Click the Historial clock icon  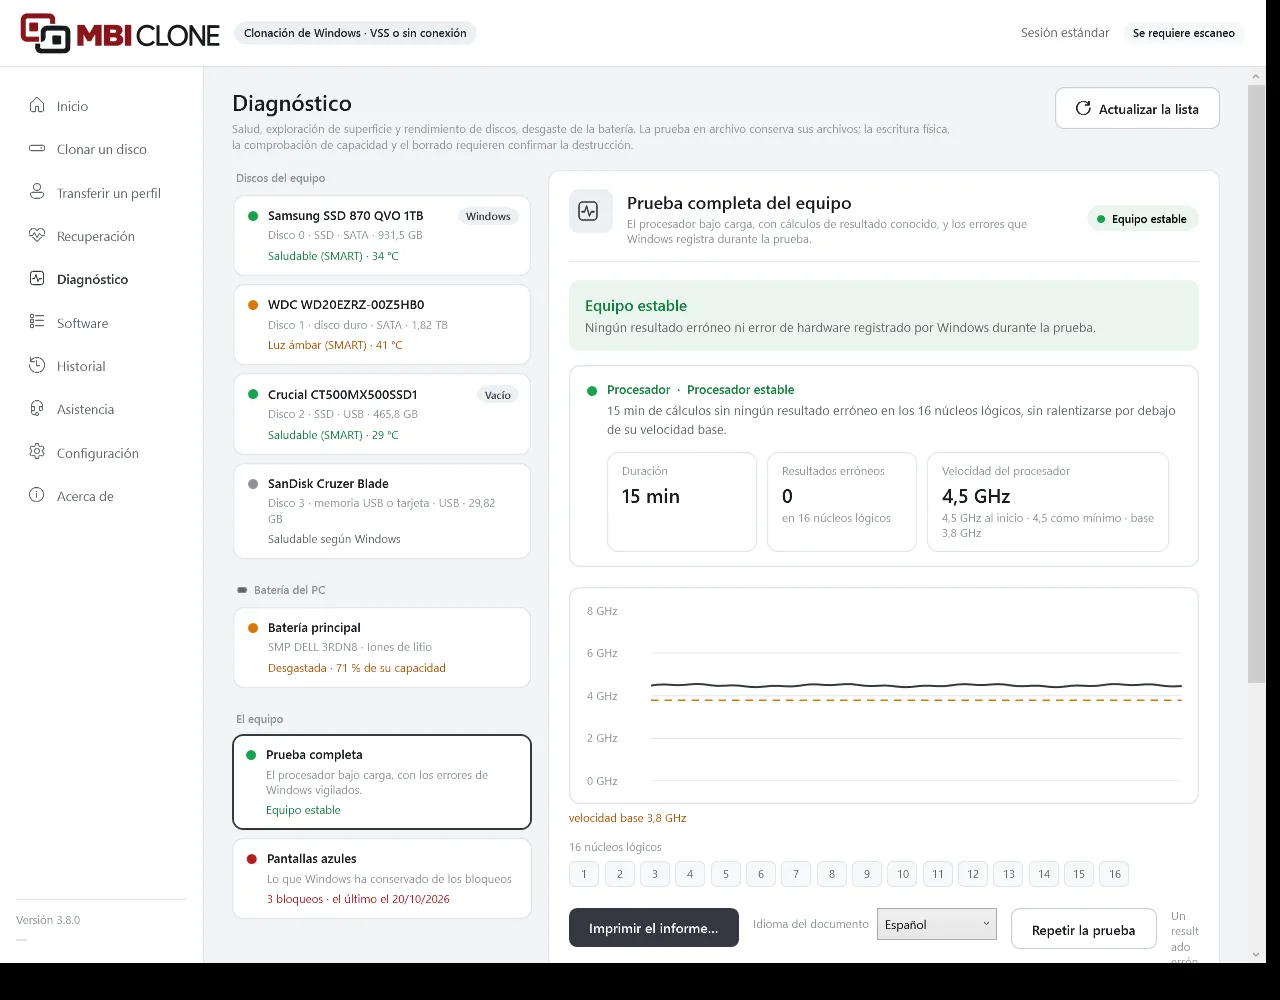point(37,366)
